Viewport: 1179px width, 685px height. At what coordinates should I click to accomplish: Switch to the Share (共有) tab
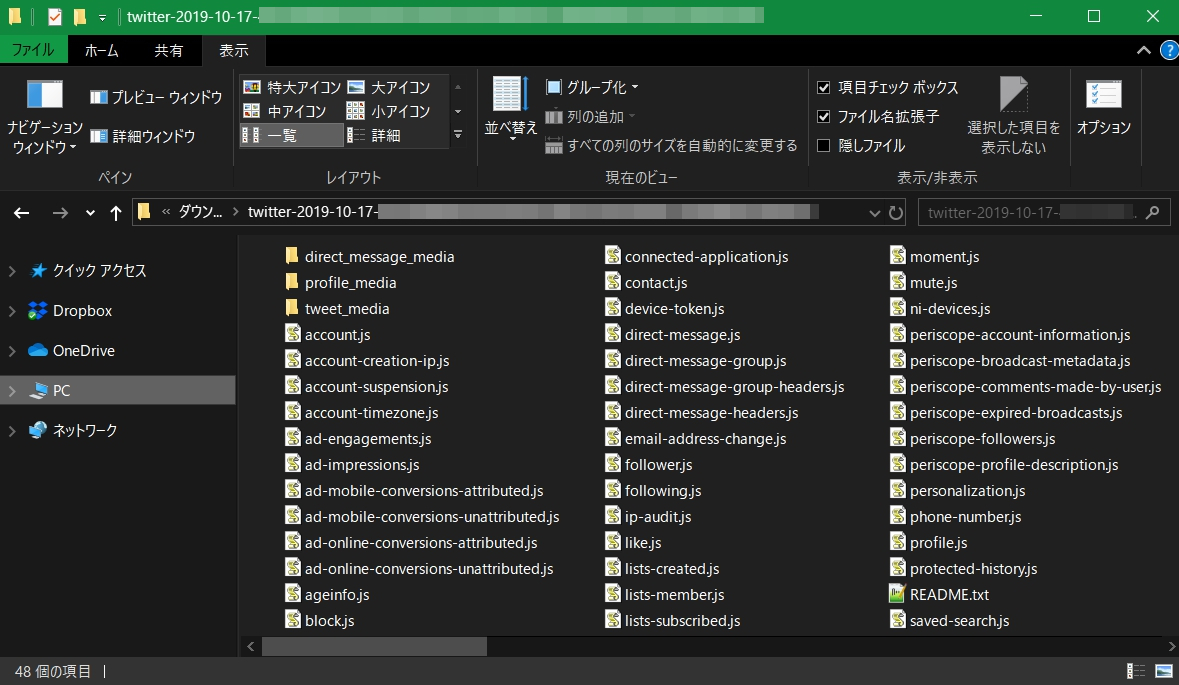pos(168,50)
